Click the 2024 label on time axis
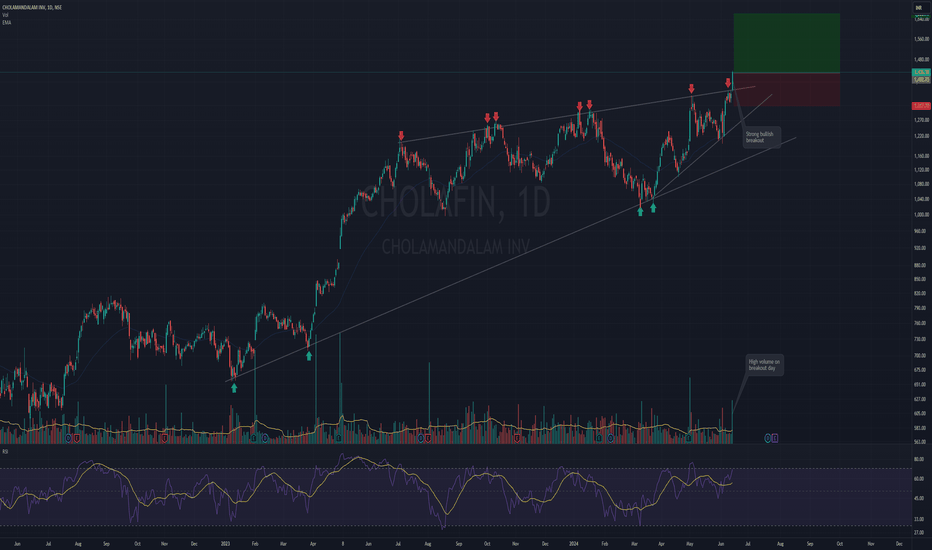The height and width of the screenshot is (550, 932). pyautogui.click(x=574, y=543)
